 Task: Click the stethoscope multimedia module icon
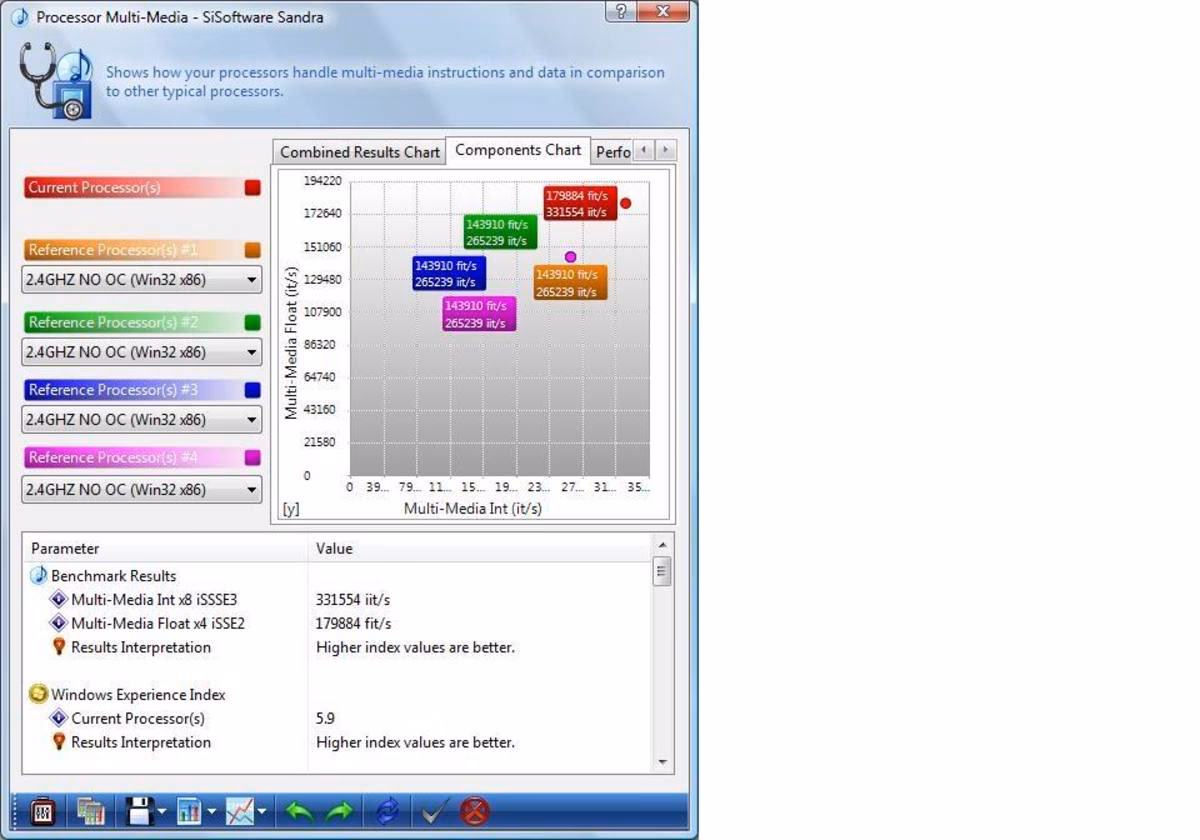pos(56,83)
